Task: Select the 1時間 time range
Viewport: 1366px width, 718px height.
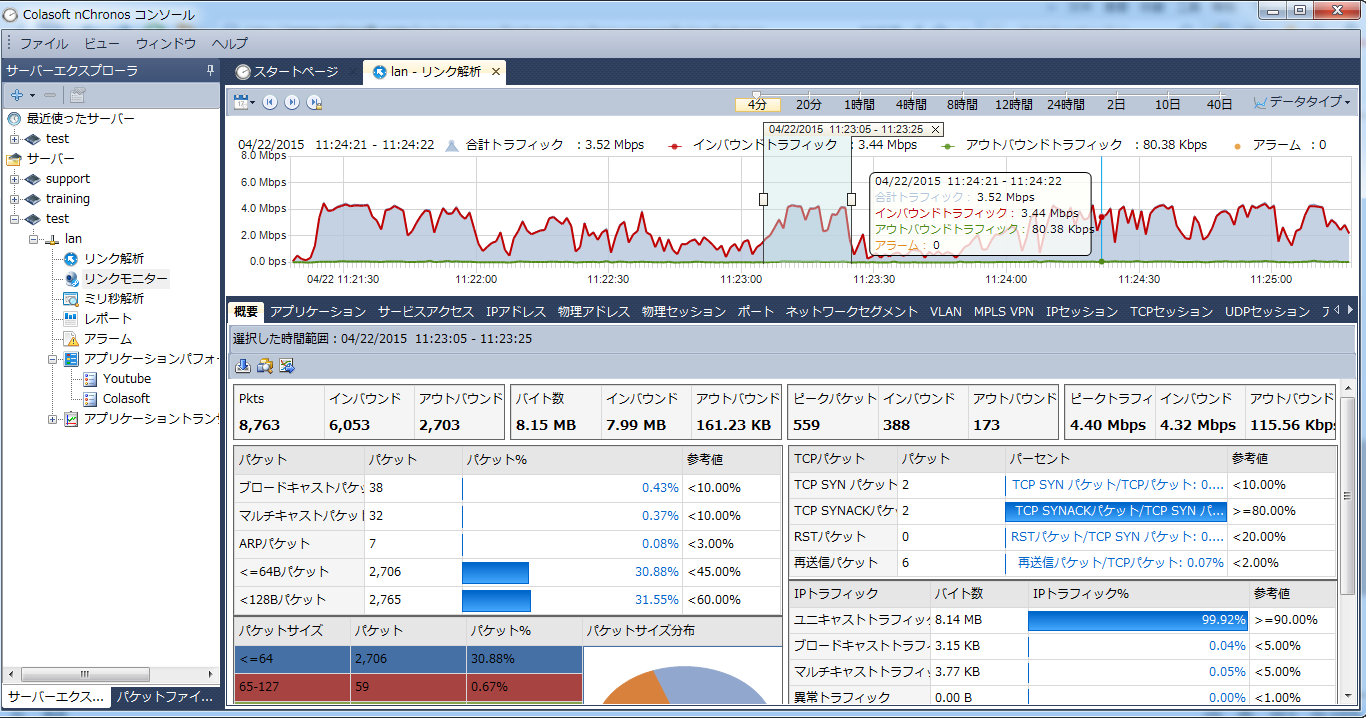Action: pos(859,104)
